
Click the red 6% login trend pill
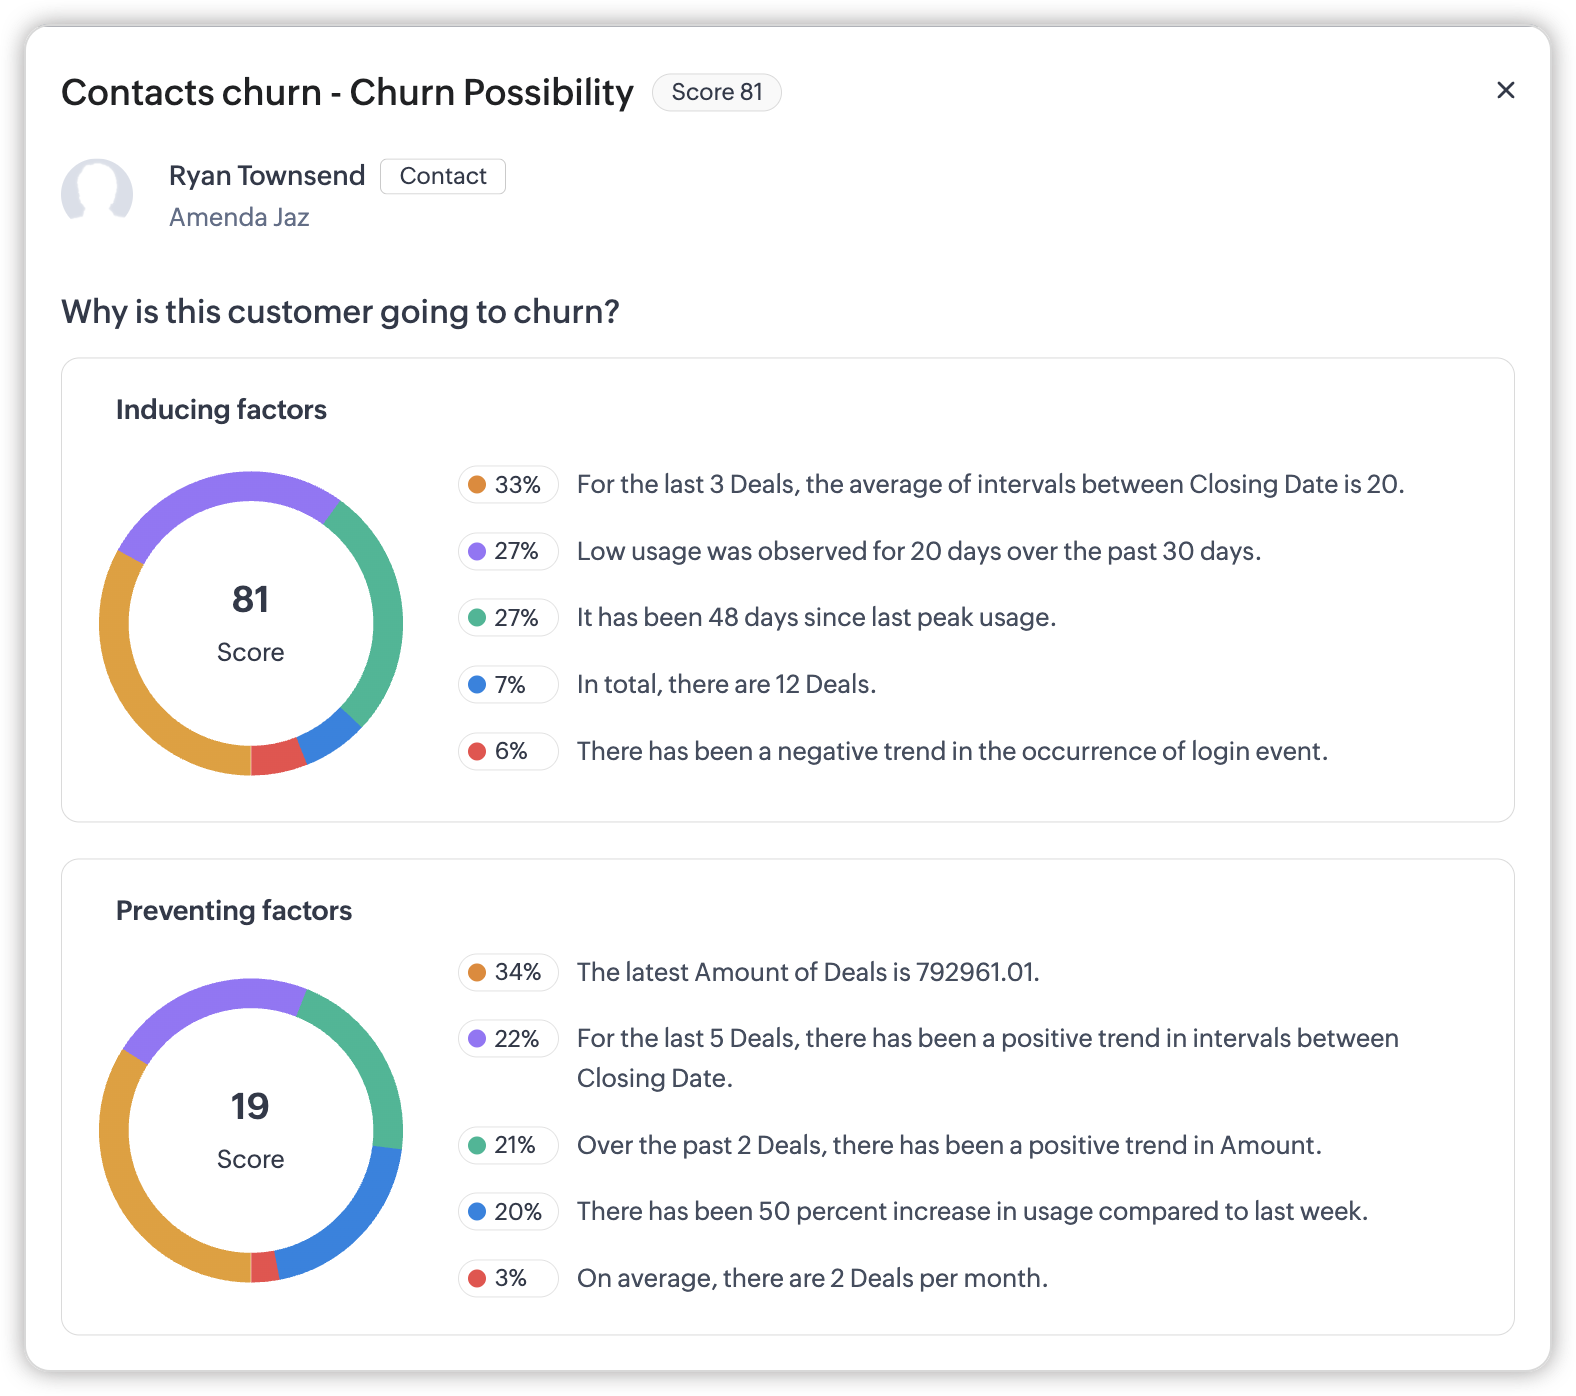pos(507,752)
